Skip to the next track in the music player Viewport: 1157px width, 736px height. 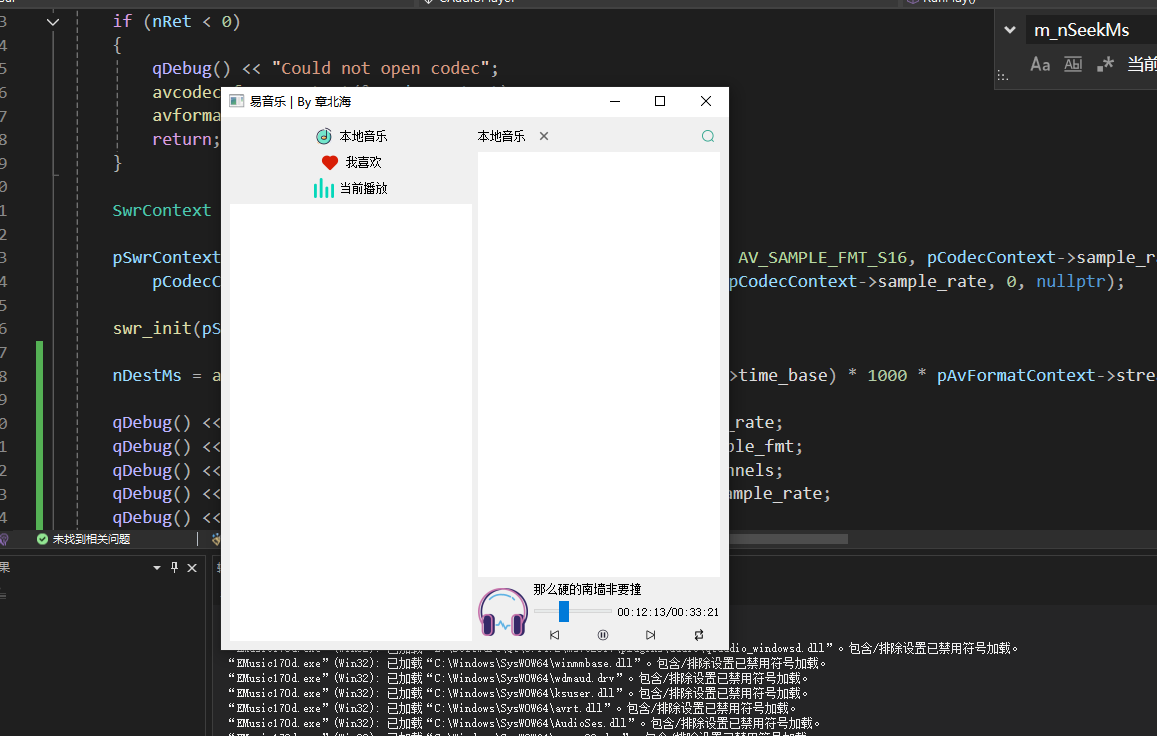pyautogui.click(x=650, y=635)
